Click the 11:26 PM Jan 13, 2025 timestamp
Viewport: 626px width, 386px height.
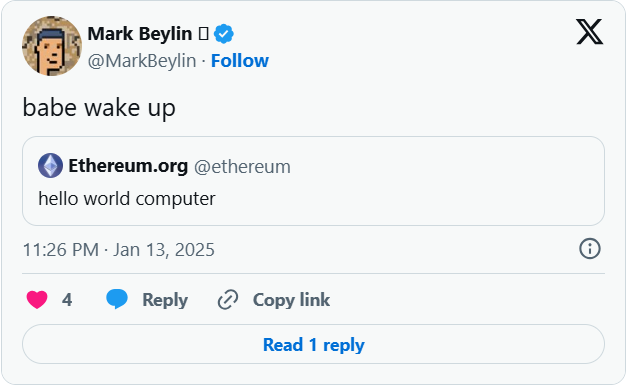(119, 250)
